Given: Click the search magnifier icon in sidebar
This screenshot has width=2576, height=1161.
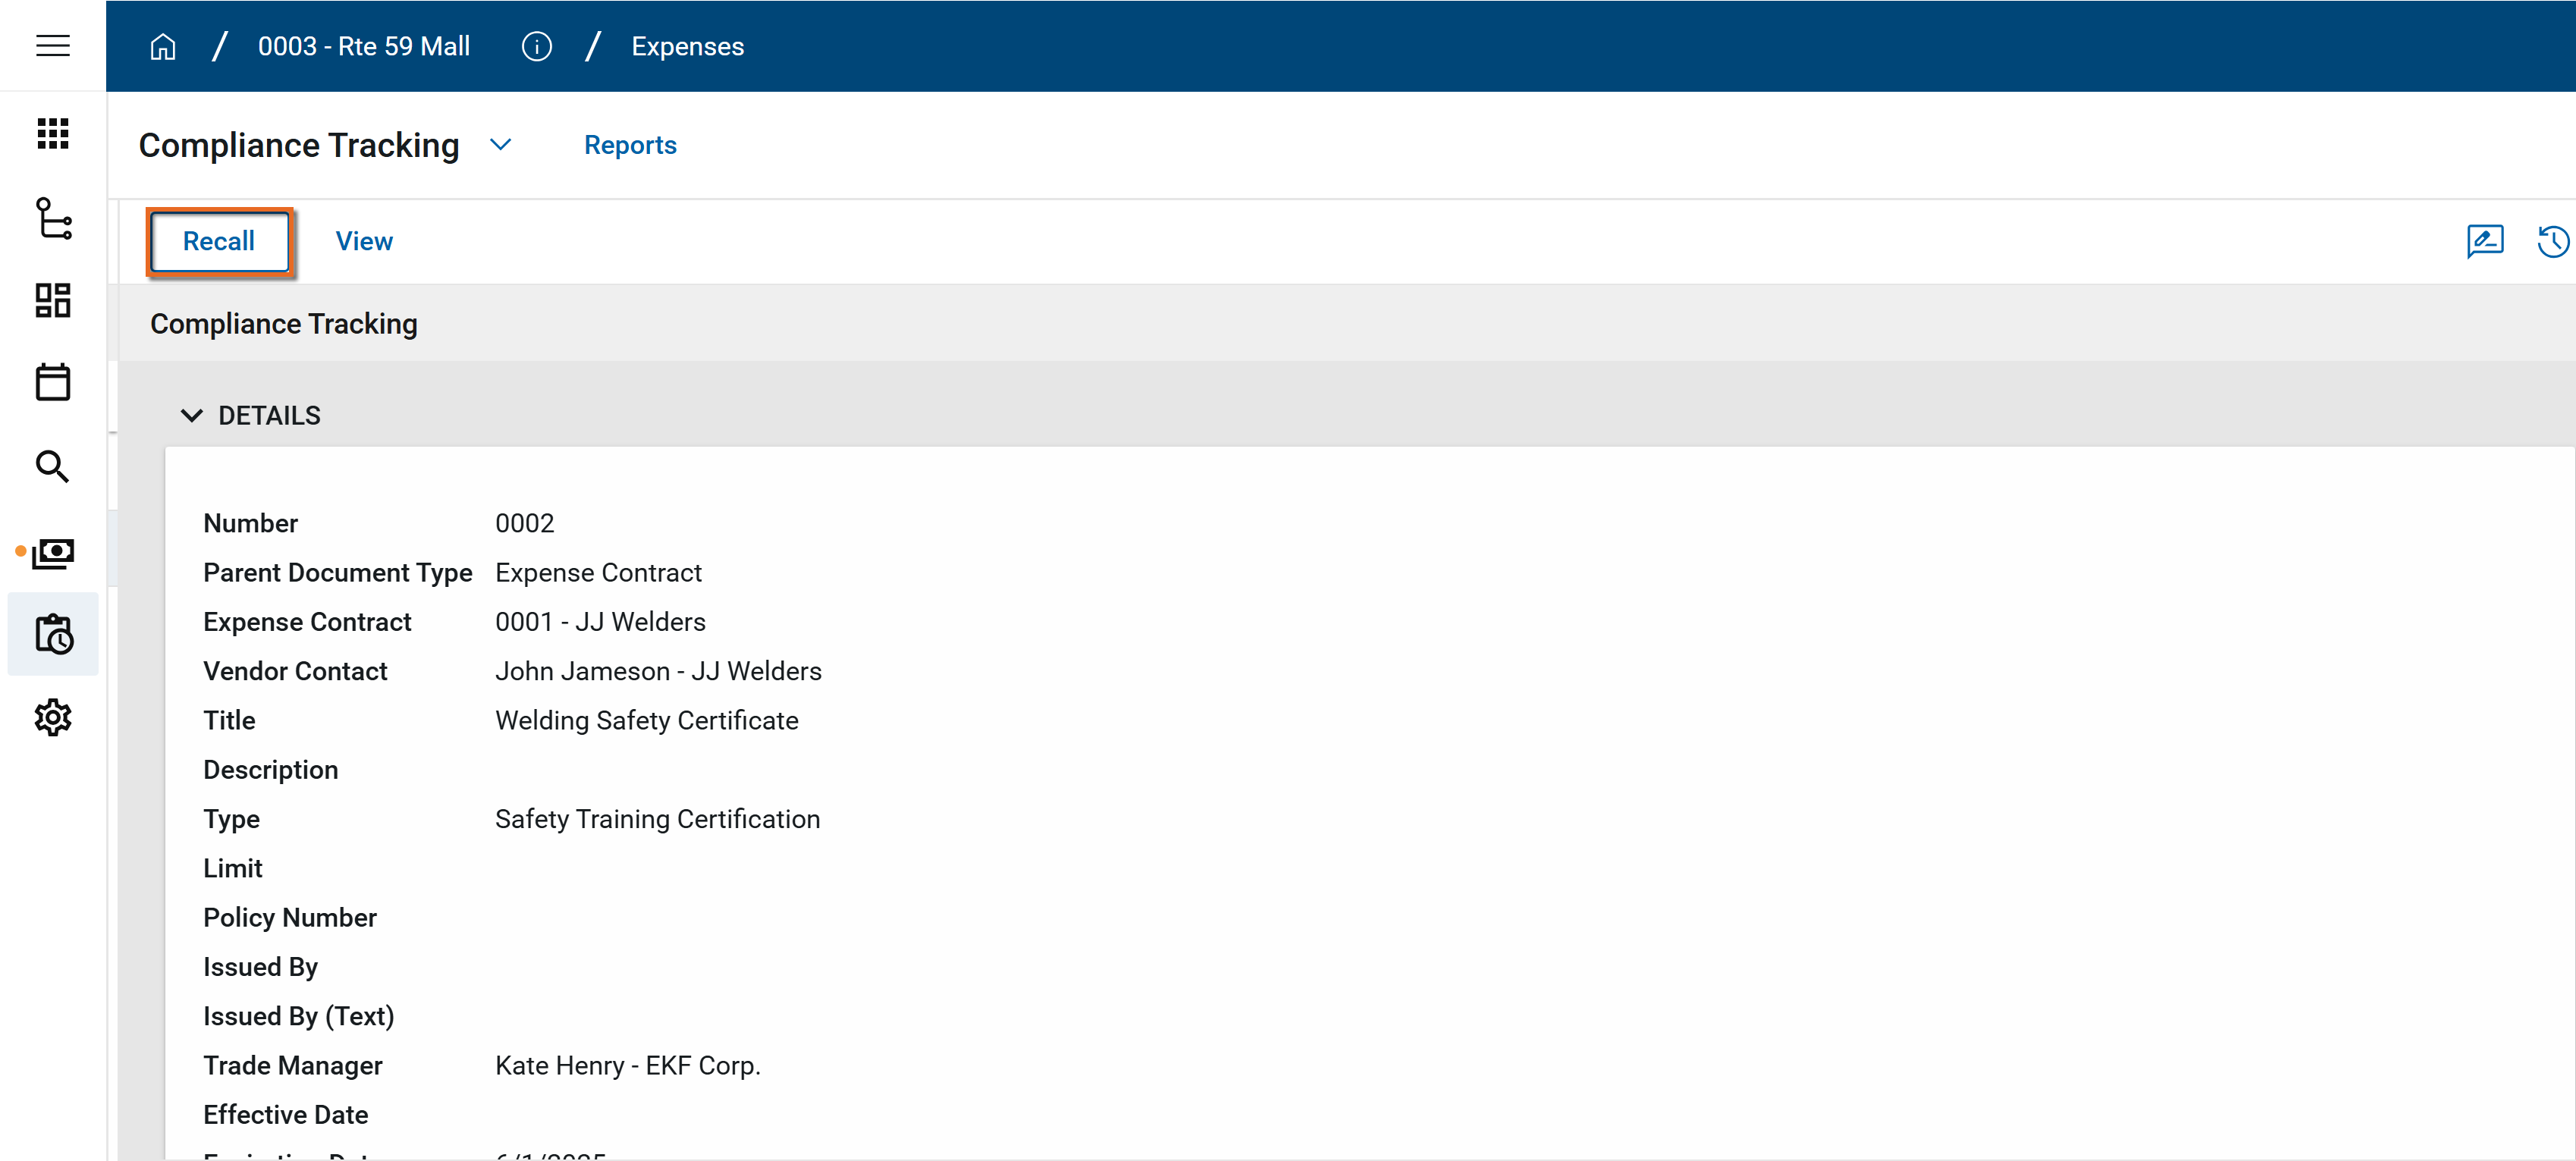Looking at the screenshot, I should click(x=52, y=466).
